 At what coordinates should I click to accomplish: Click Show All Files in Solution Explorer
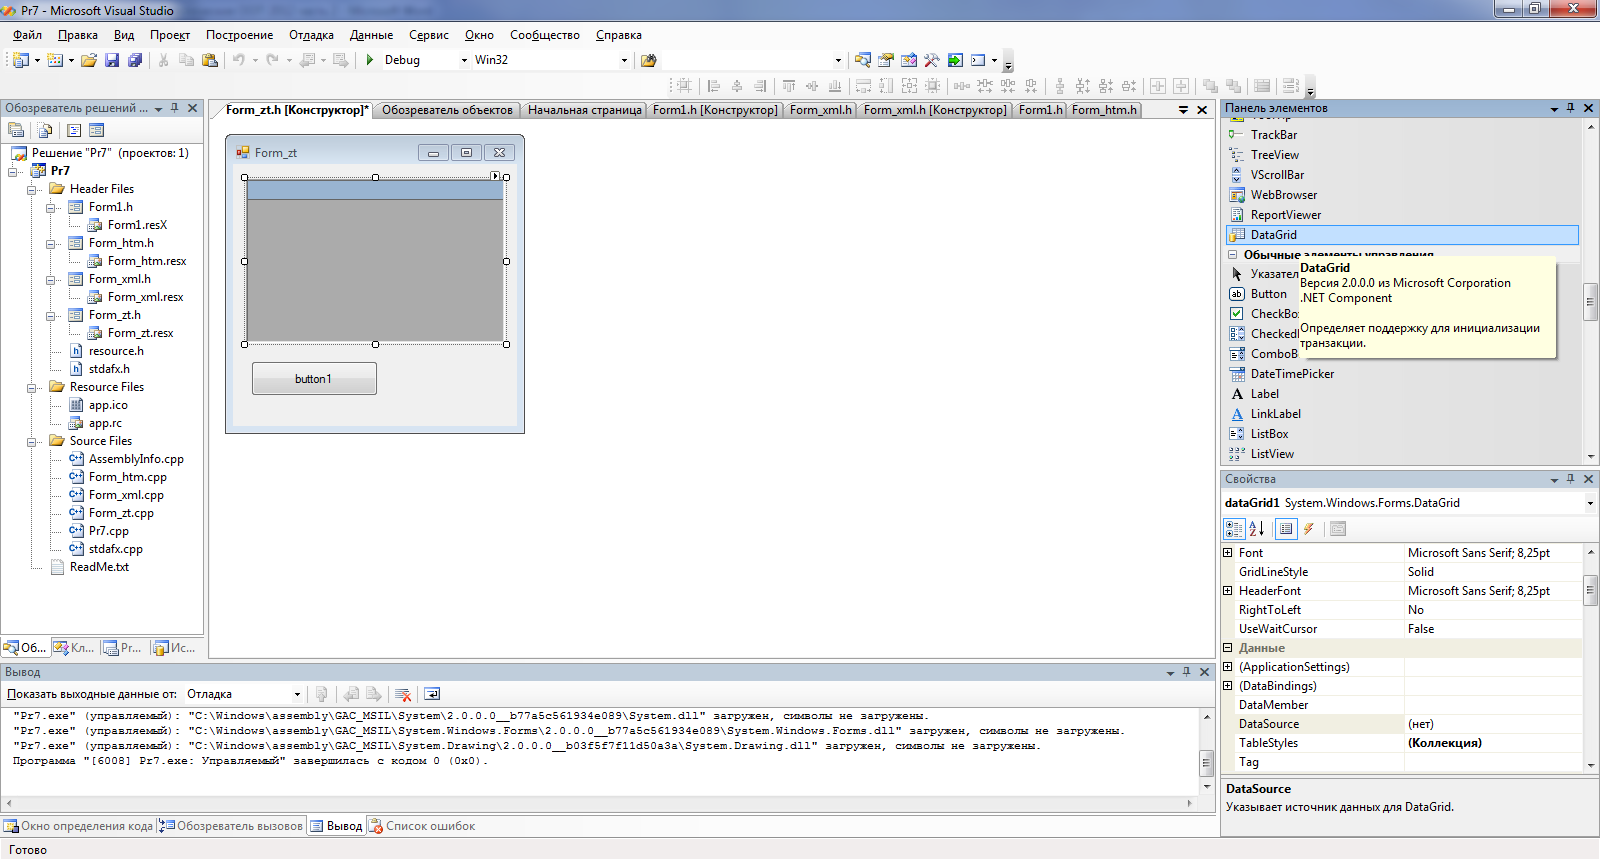(x=44, y=130)
